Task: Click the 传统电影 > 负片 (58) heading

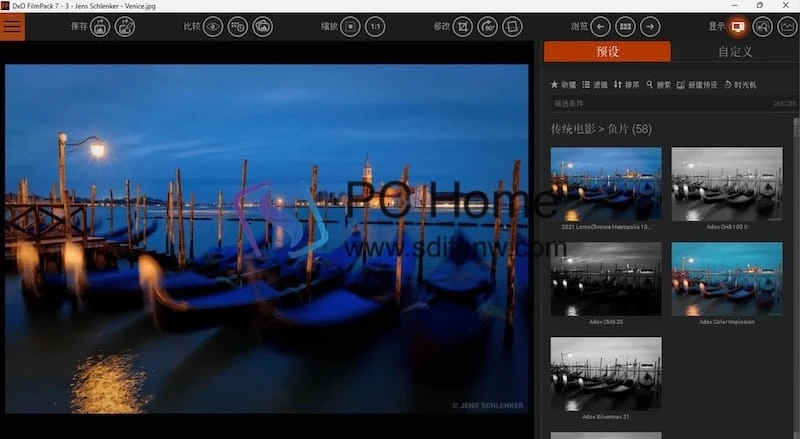Action: pos(601,129)
